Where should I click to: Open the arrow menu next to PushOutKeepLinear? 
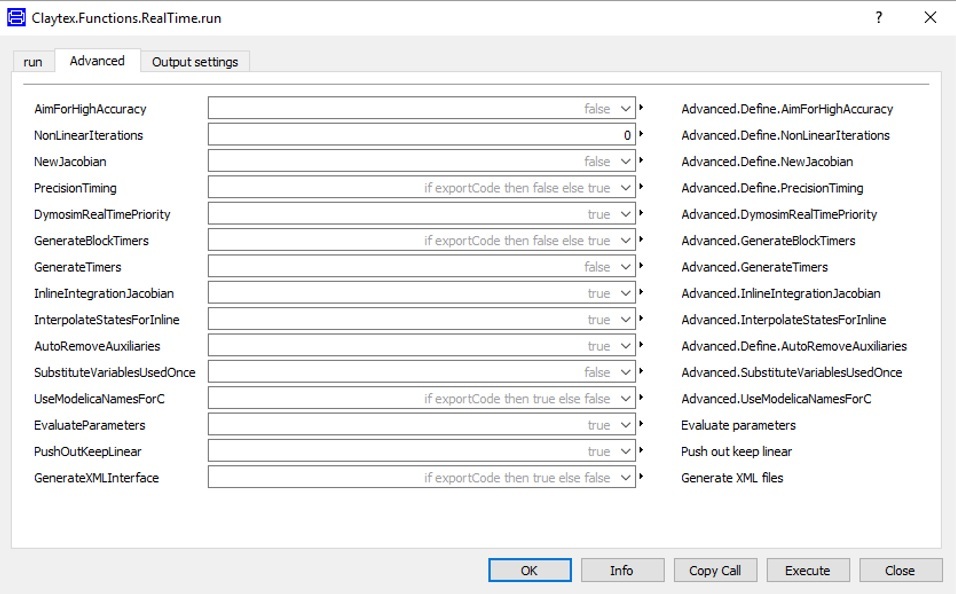click(x=641, y=450)
